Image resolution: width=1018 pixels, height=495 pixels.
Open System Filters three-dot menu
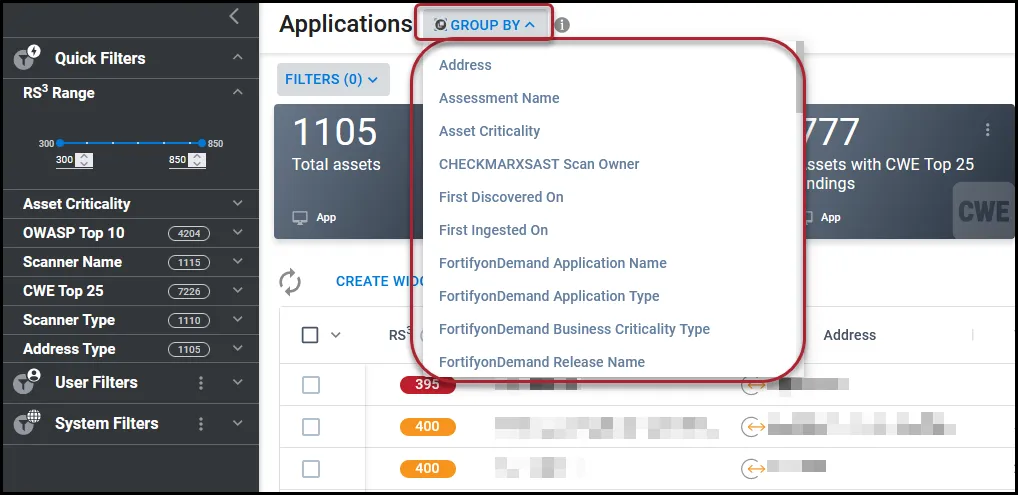point(201,424)
